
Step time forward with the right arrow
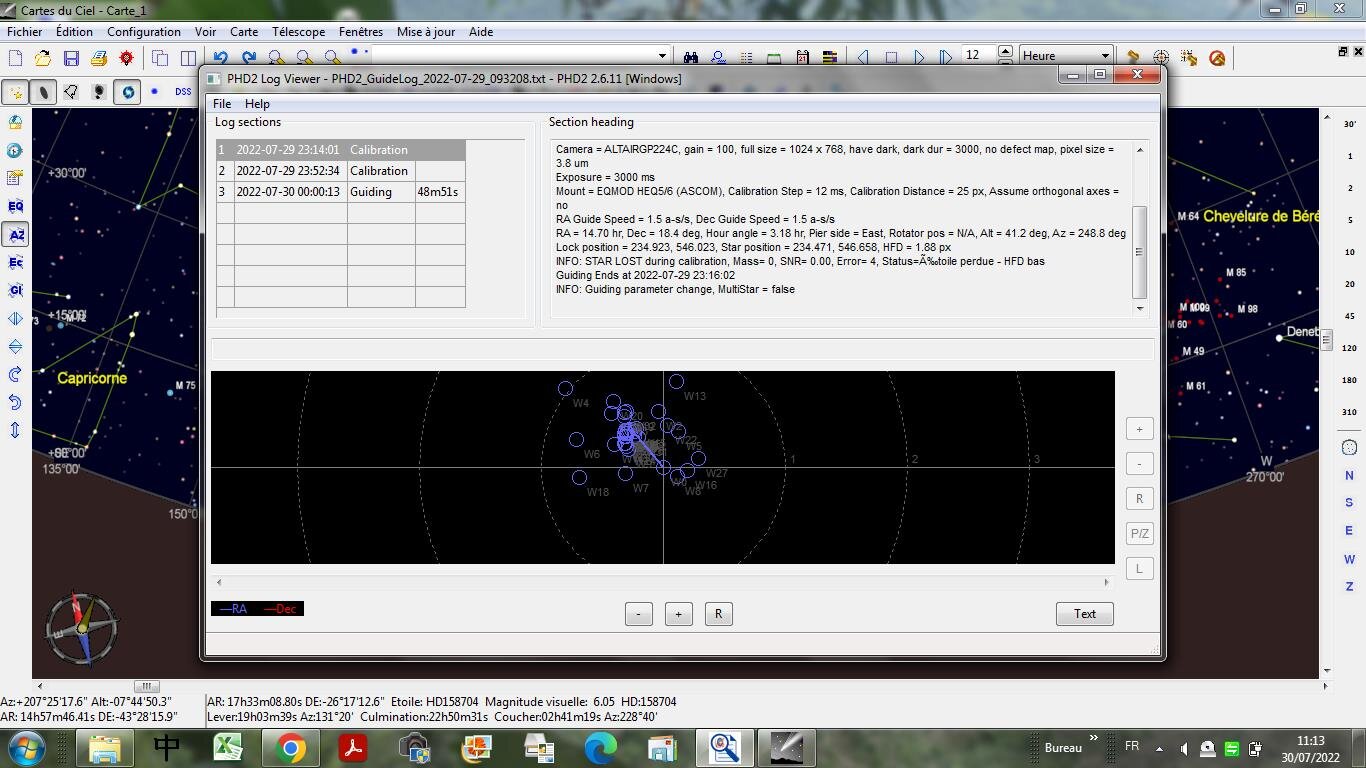click(x=919, y=57)
